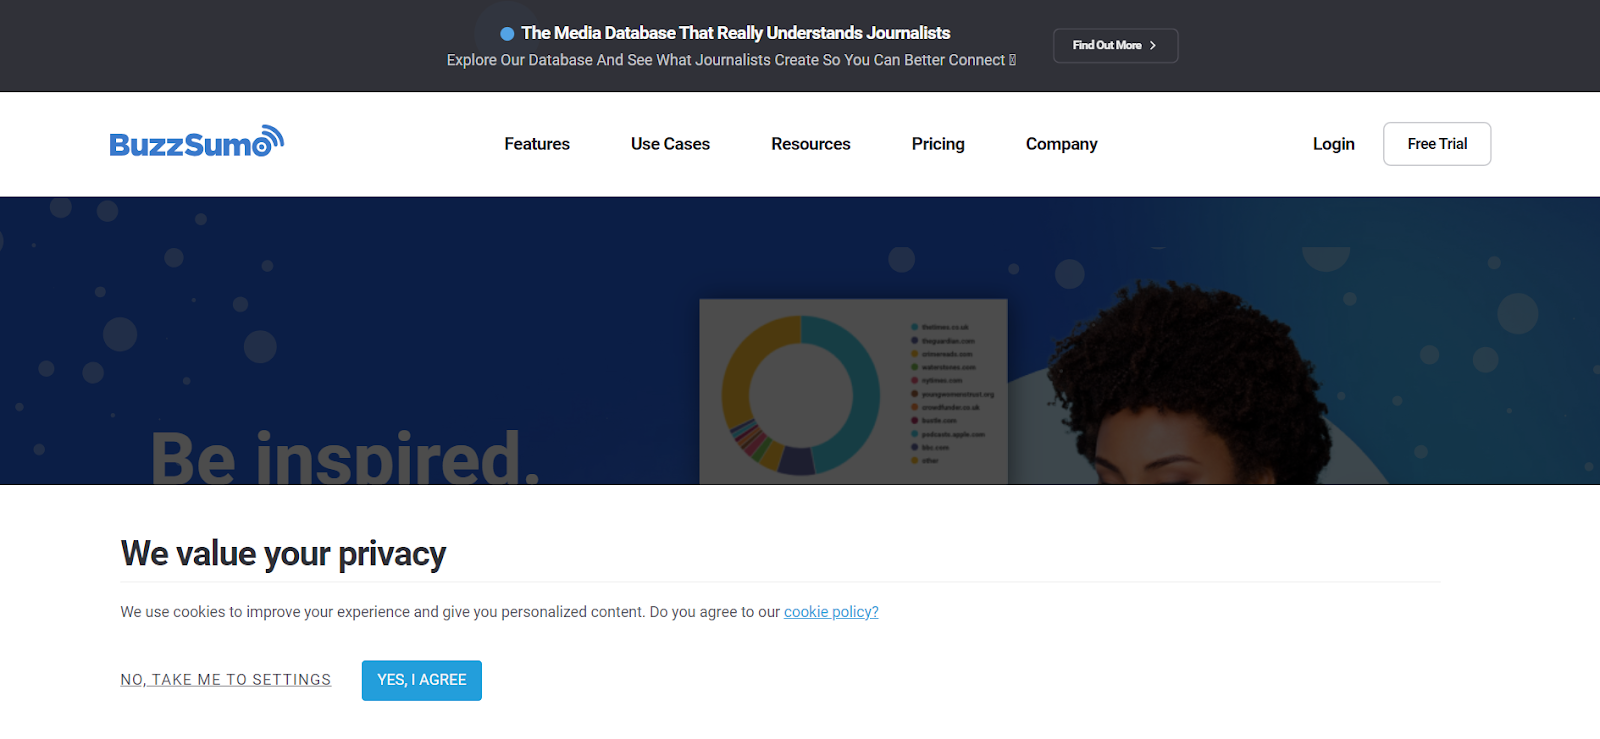The image size is (1600, 739).
Task: Click the BuzzSumo logo
Action: coord(197,142)
